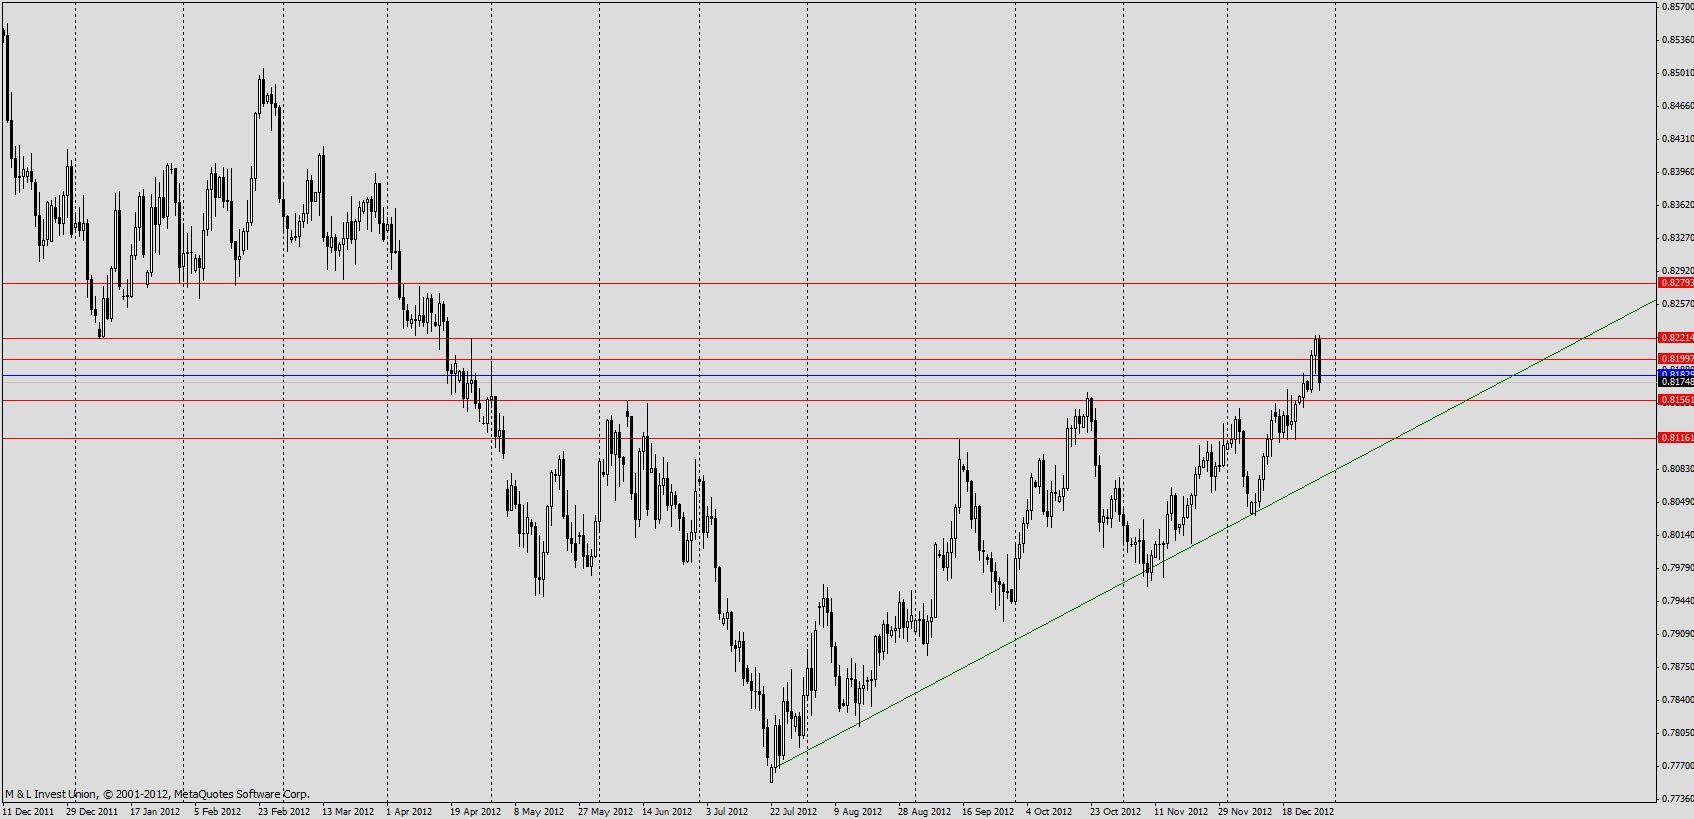Select the 0.8156 red price level tag
Screen dimensions: 1694x819
pos(1676,400)
